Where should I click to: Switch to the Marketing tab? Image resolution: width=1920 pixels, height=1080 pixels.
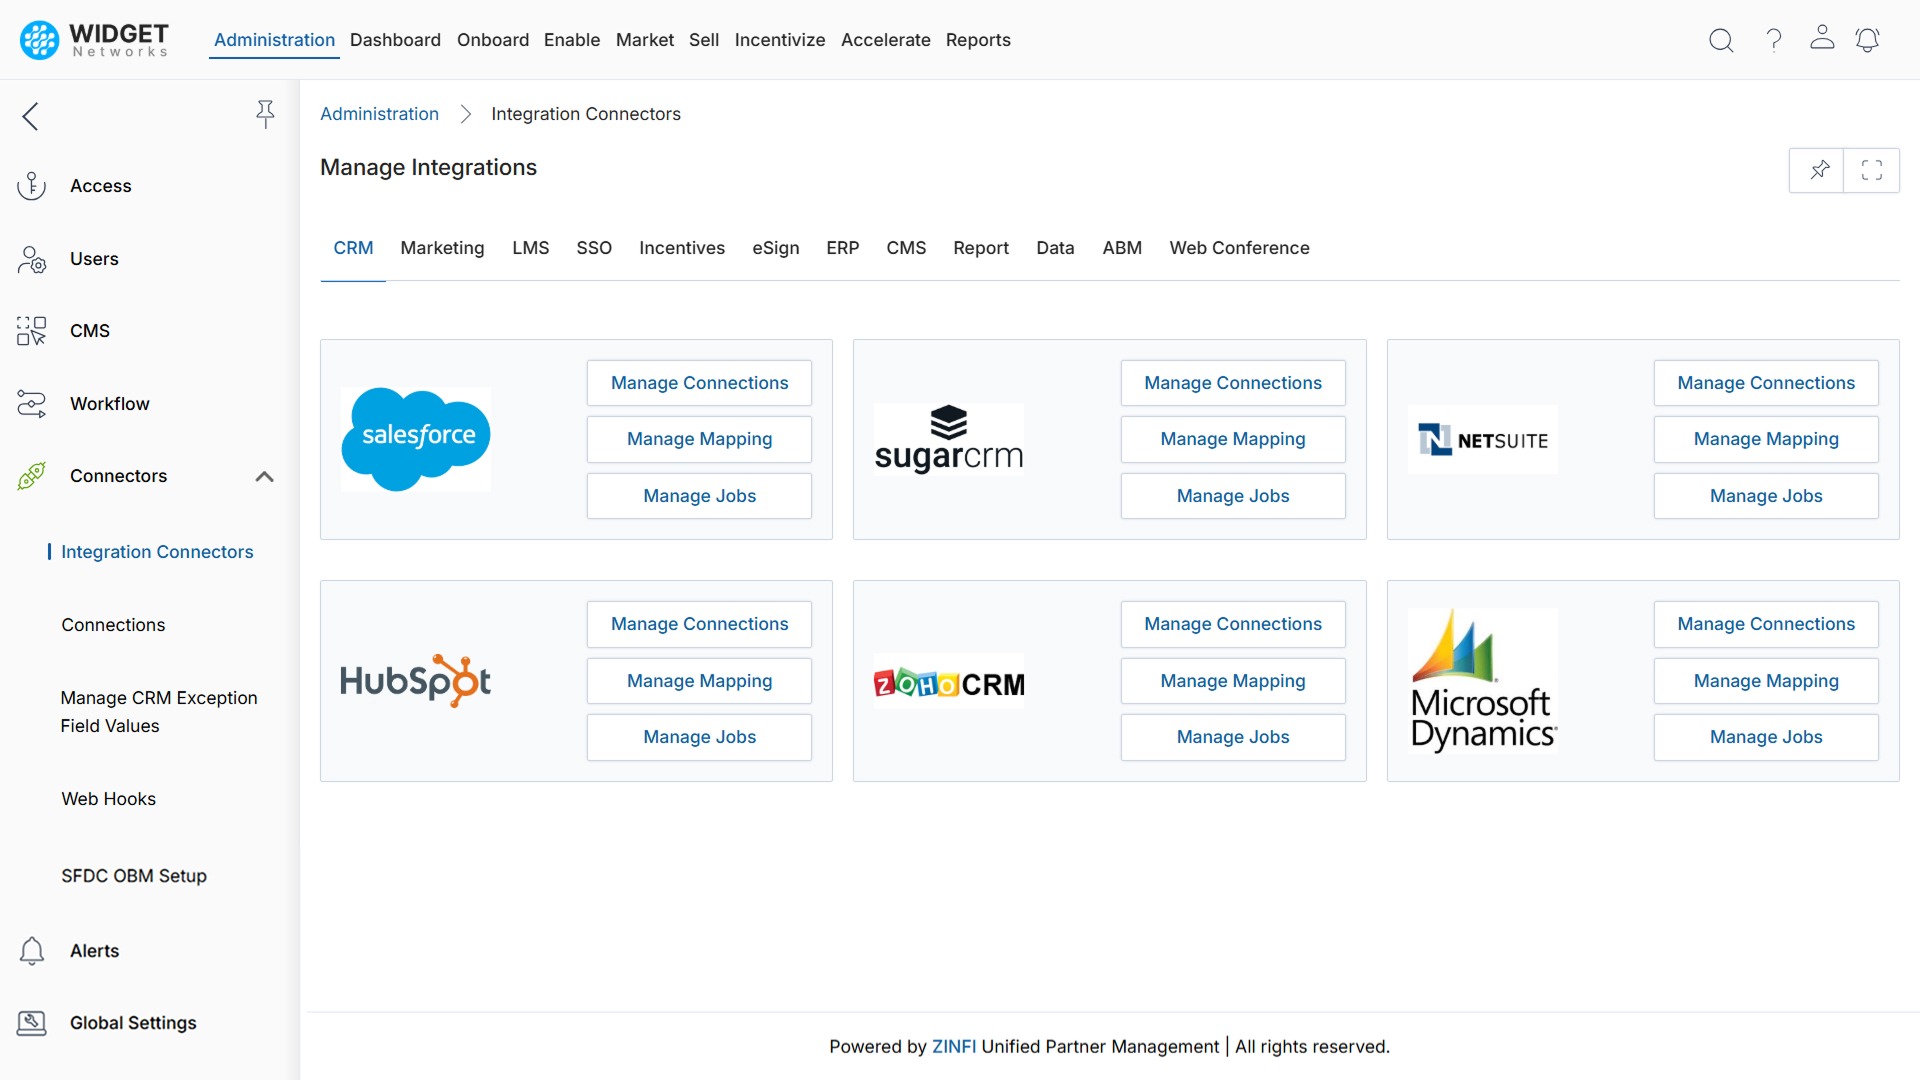442,248
